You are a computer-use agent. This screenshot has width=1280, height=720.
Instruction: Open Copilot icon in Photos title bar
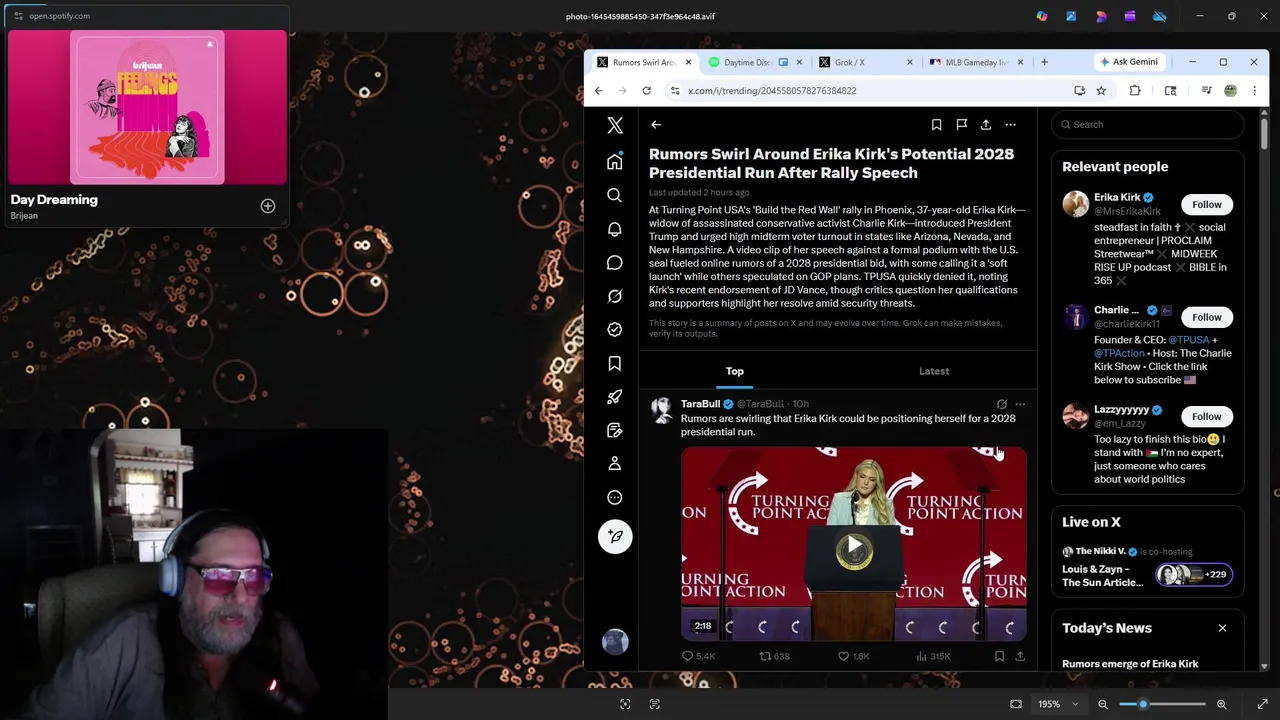point(1042,16)
